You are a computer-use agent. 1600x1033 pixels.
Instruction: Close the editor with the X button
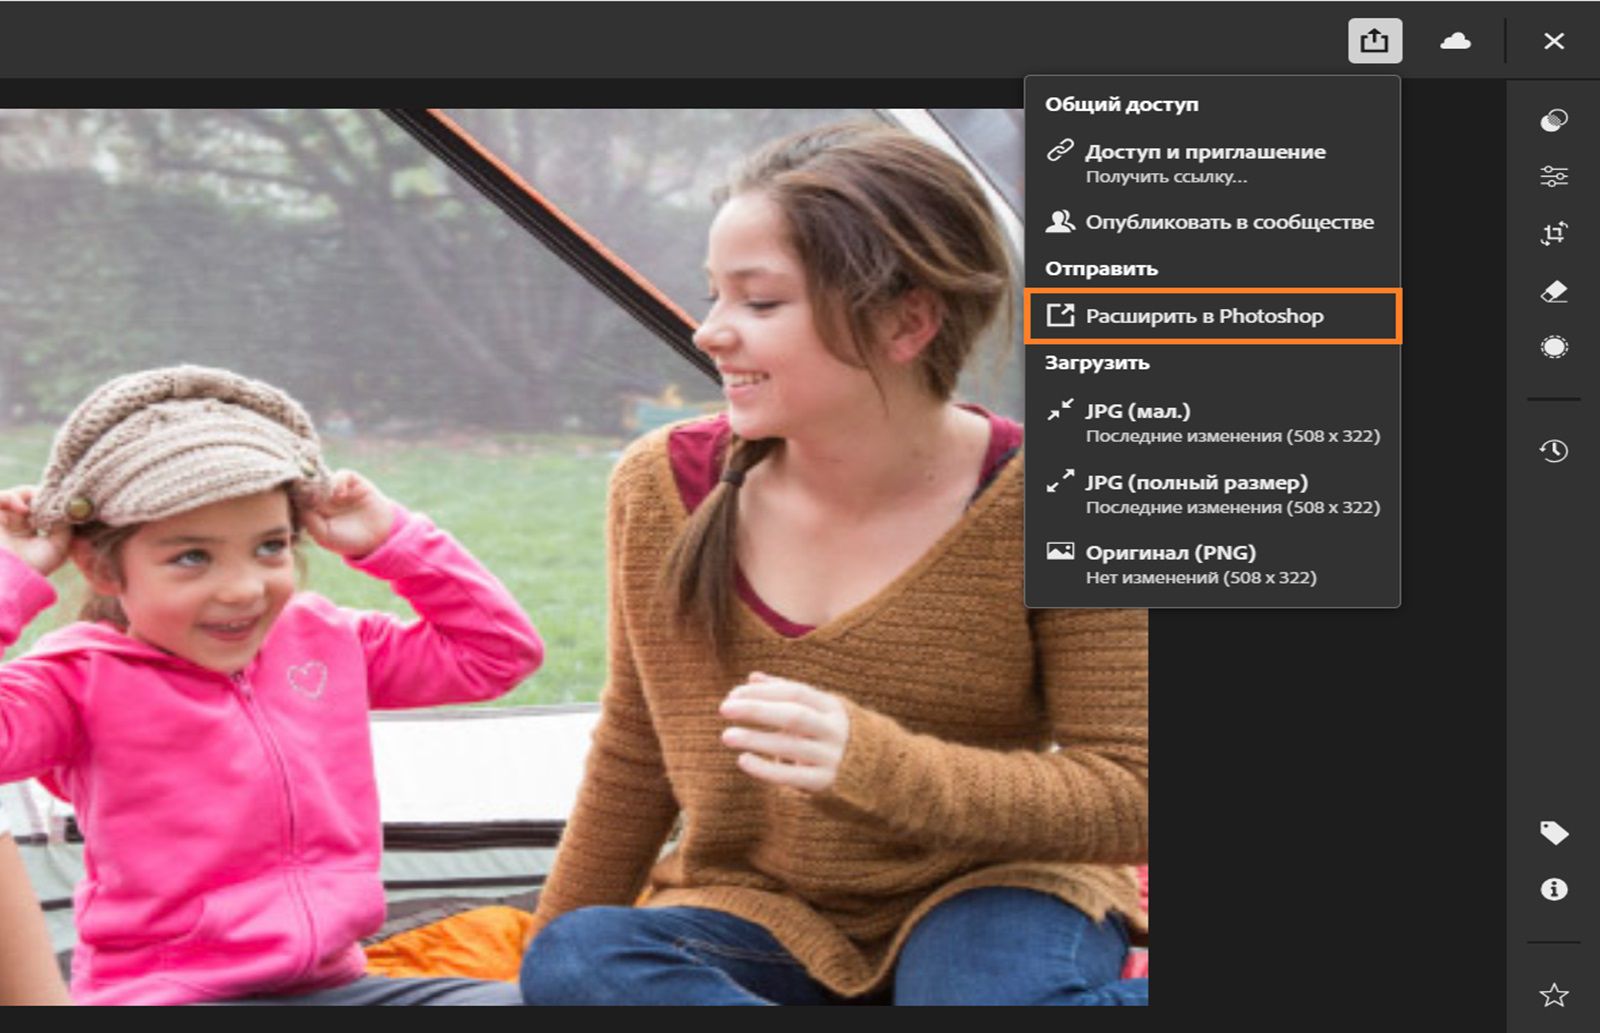click(x=1555, y=41)
